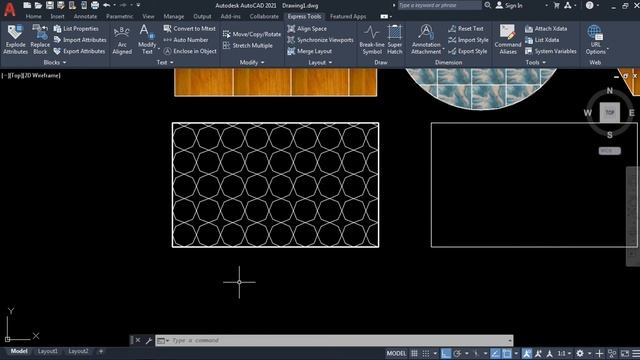Open System Variables editor
Viewport: 640px width, 360px height.
click(x=551, y=51)
